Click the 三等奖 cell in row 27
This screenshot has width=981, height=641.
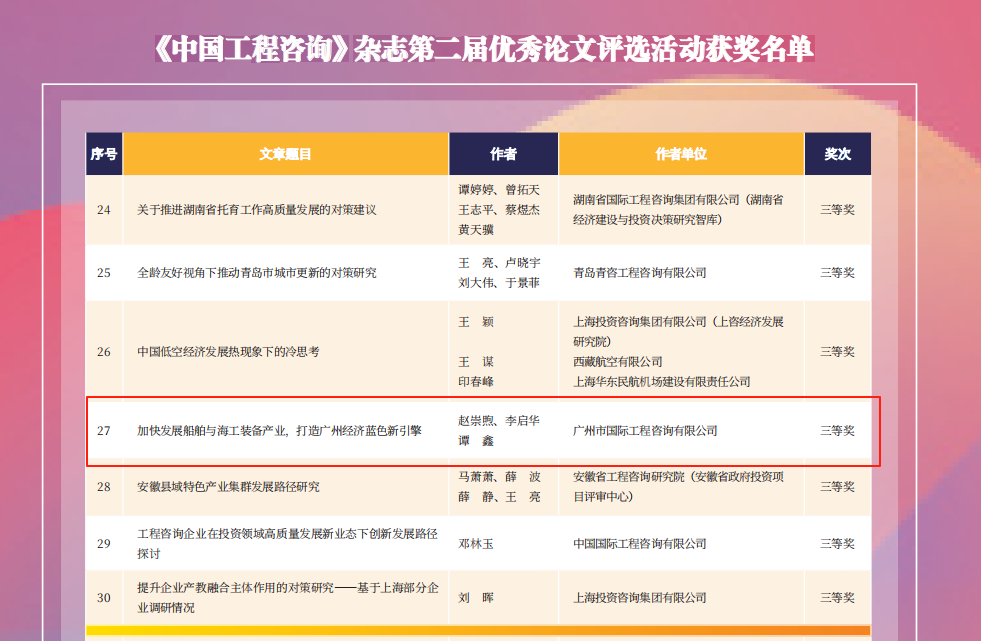coord(837,431)
